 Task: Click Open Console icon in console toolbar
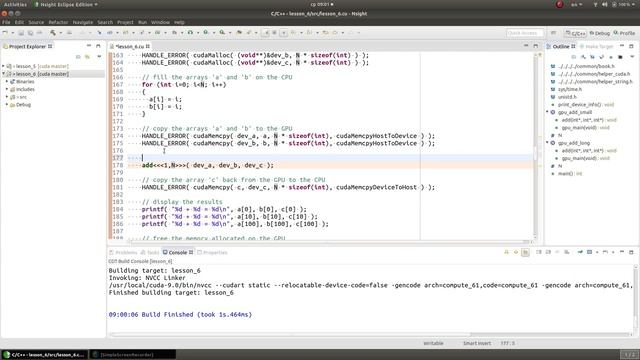tap(605, 253)
